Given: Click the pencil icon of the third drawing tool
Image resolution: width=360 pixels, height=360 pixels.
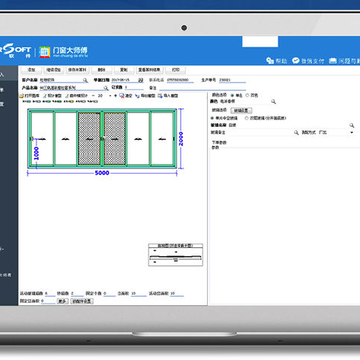Looking at the screenshot, I should pyautogui.click(x=67, y=96).
